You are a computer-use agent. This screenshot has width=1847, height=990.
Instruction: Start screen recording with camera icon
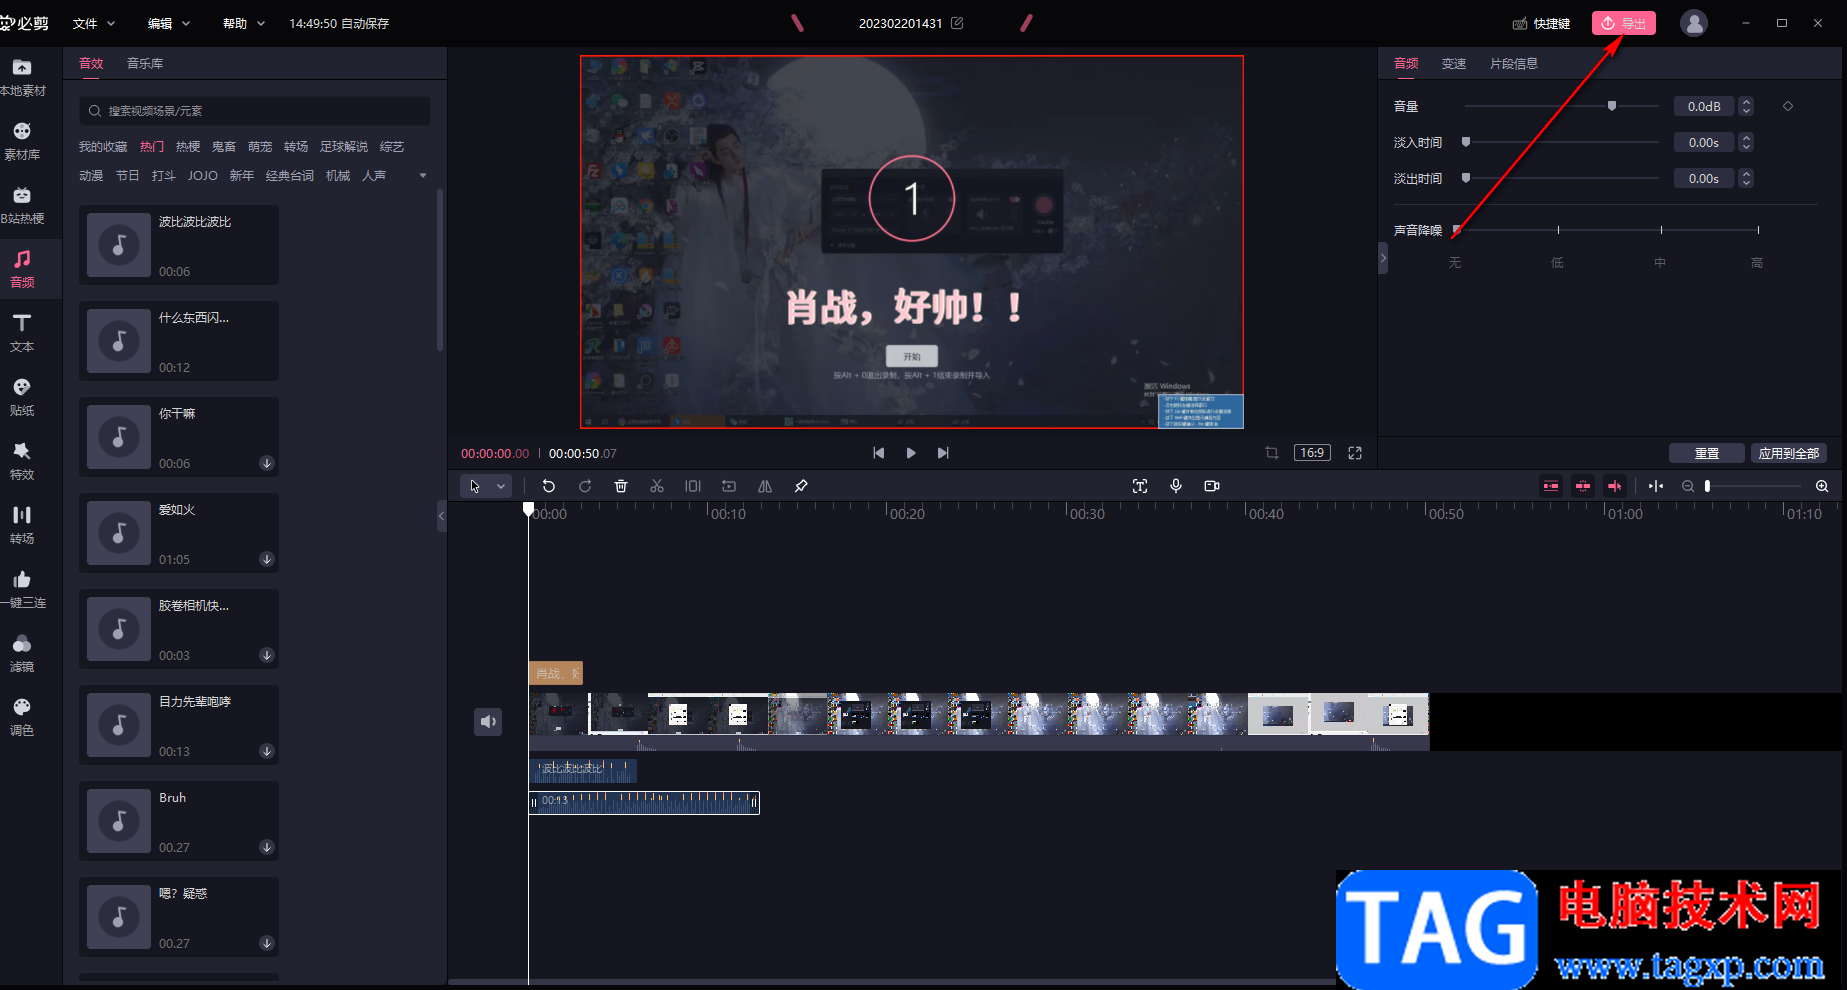1212,486
